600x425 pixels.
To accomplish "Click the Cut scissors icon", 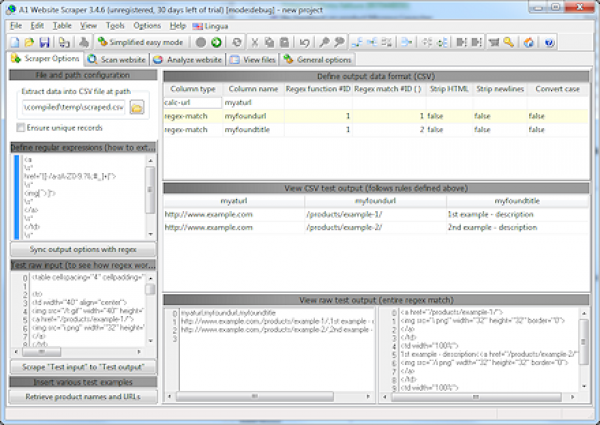I will [254, 42].
